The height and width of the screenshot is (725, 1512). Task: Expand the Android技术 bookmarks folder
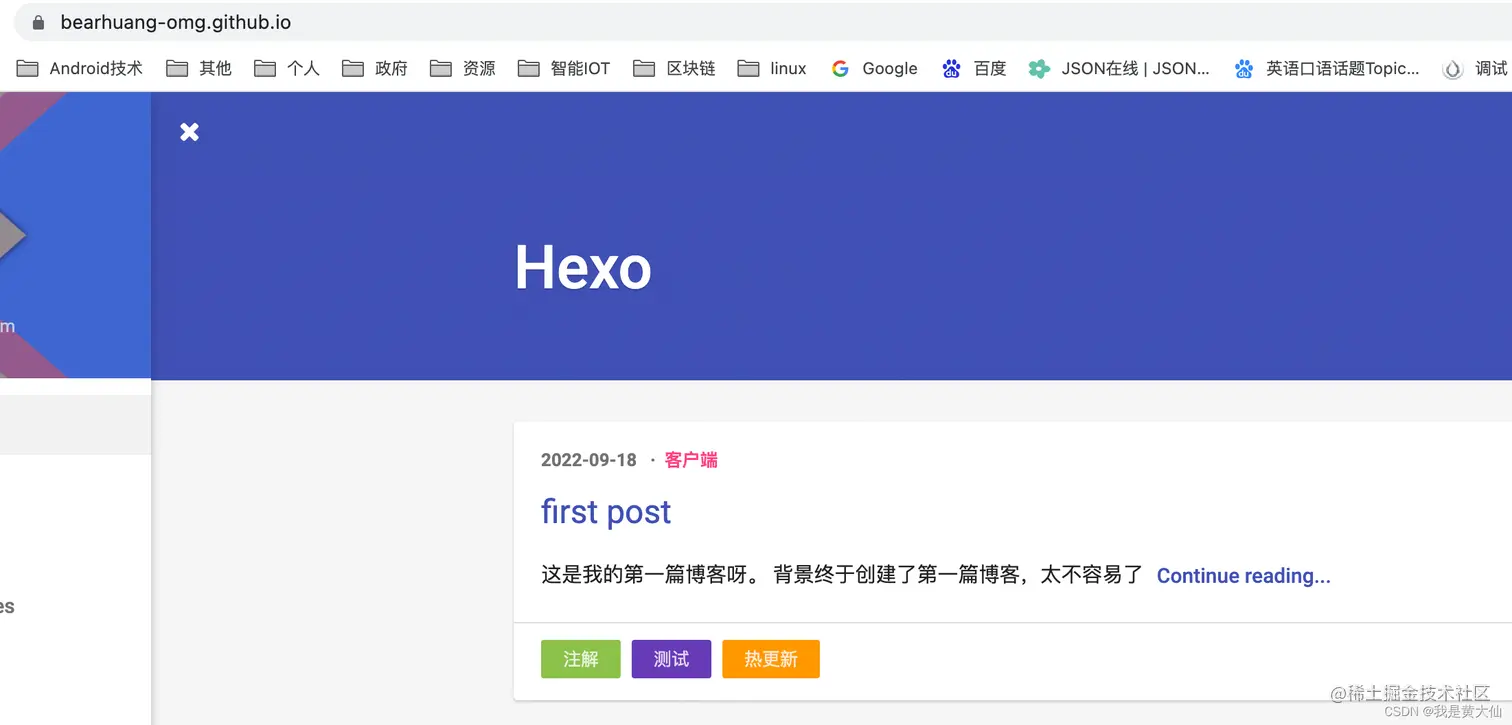click(80, 68)
